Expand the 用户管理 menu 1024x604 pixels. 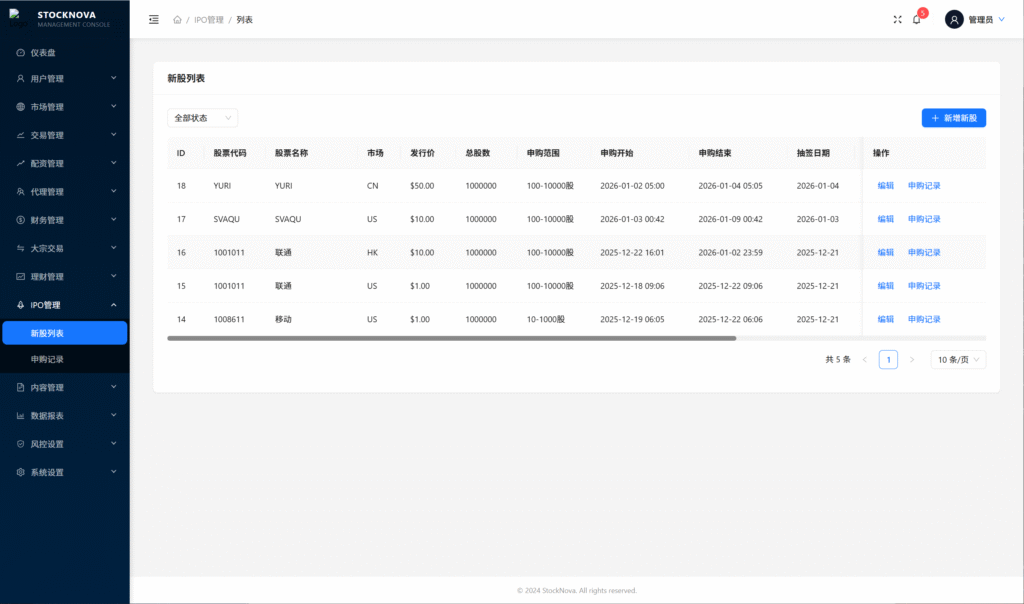pos(65,78)
